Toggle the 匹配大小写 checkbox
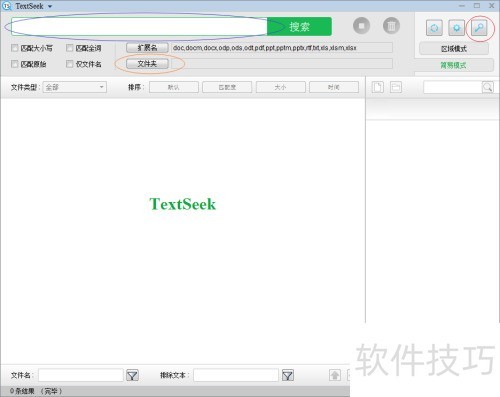 coord(14,48)
